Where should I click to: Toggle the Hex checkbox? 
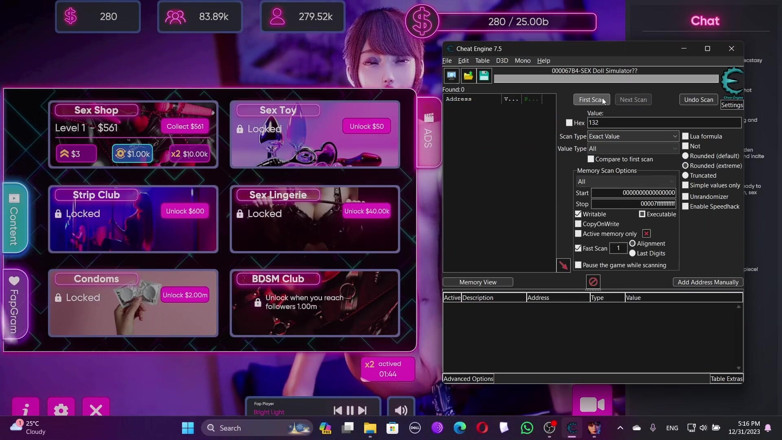[569, 123]
